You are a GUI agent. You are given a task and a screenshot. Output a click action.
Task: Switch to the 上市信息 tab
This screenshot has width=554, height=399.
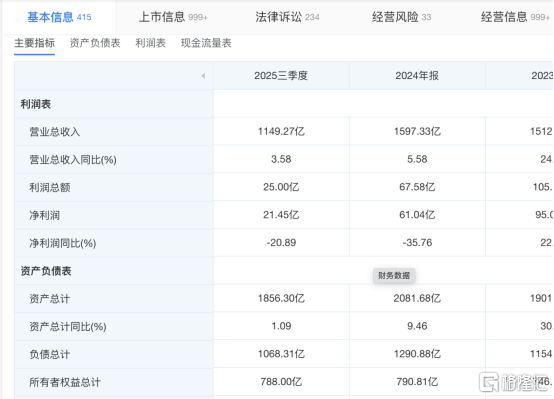point(173,17)
